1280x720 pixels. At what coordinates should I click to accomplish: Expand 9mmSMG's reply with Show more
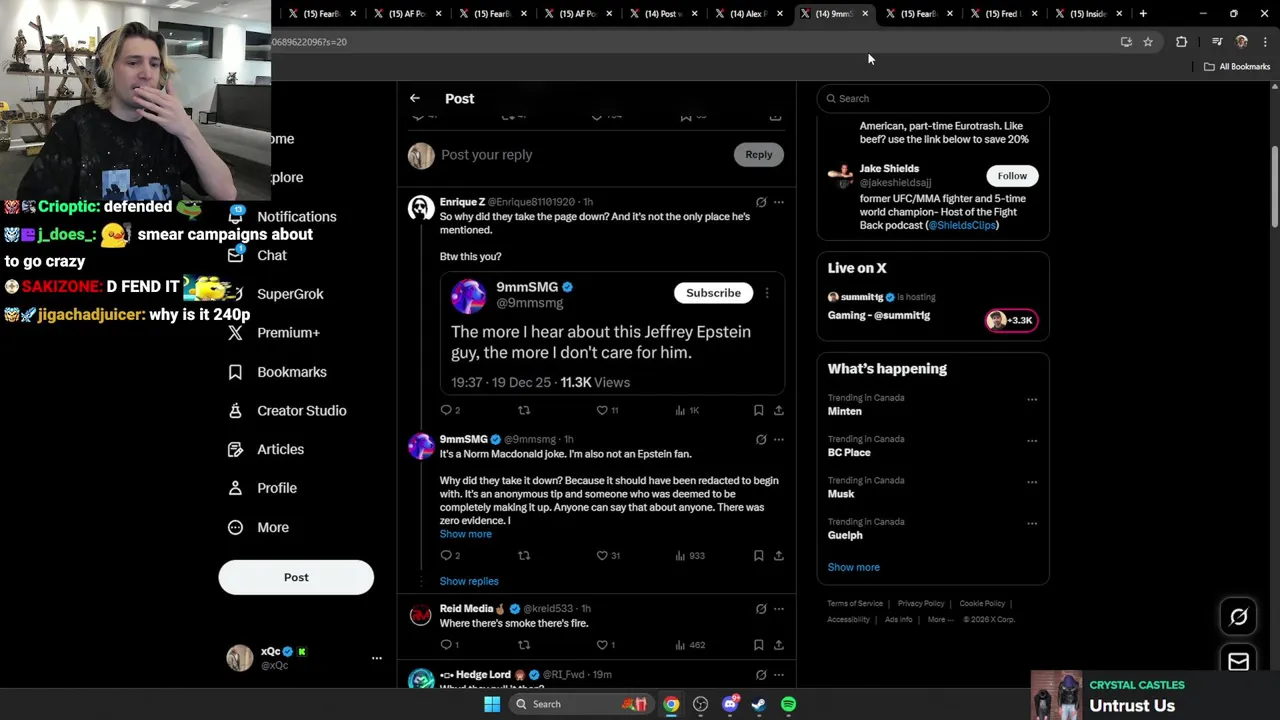[466, 534]
